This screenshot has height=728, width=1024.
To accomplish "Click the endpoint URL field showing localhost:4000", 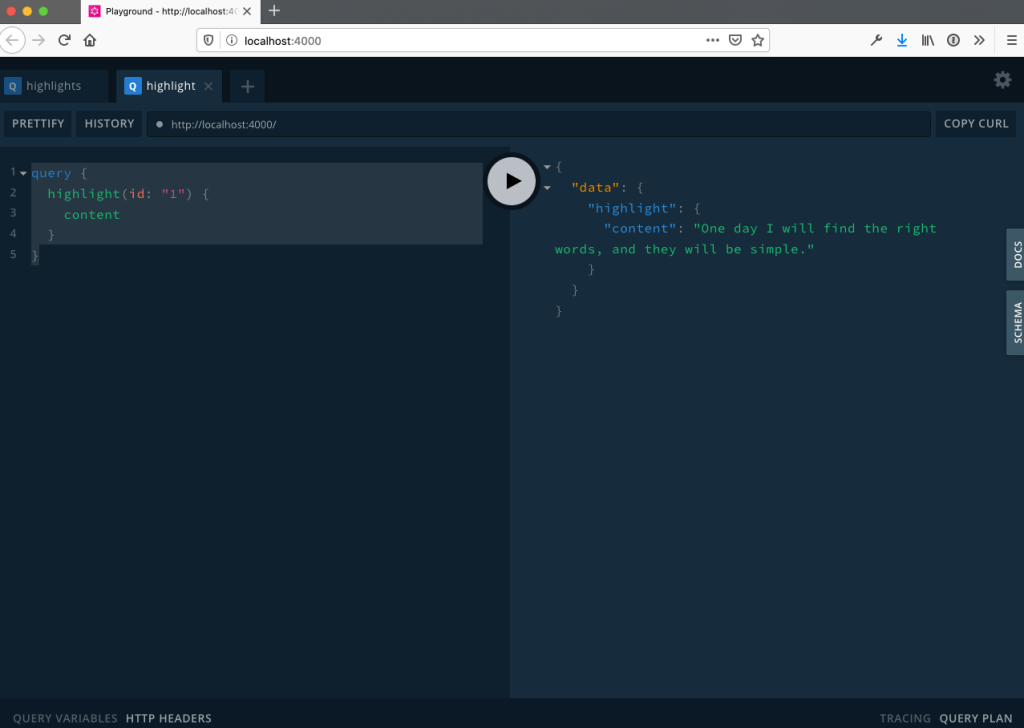I will pyautogui.click(x=550, y=123).
